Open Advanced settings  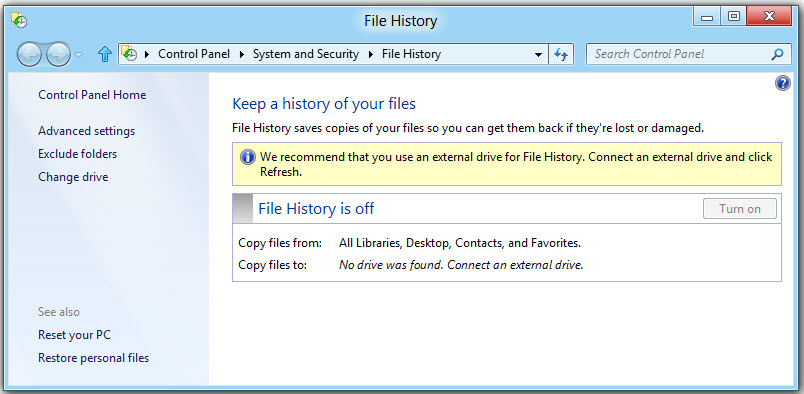click(x=87, y=131)
